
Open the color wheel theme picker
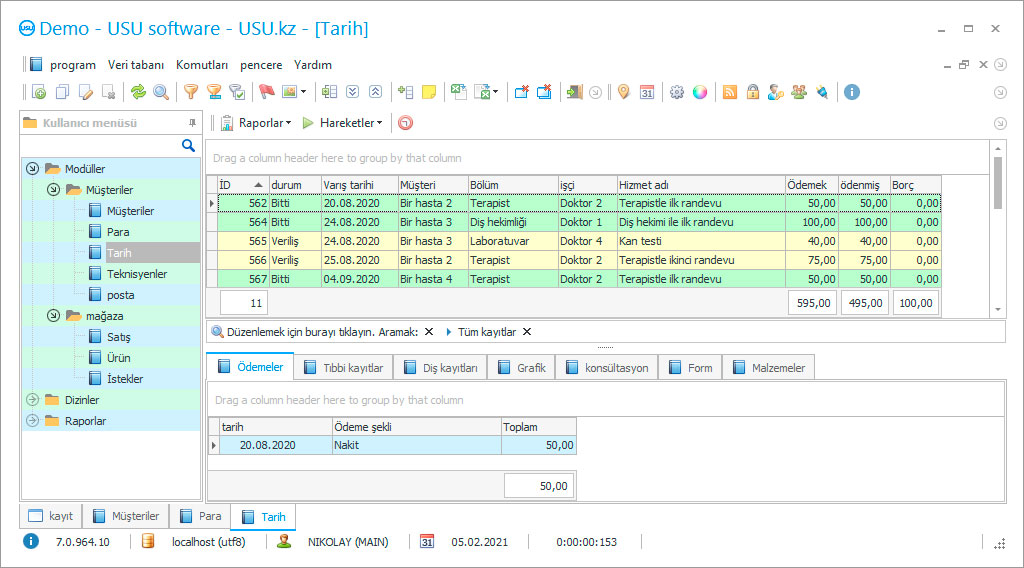point(700,92)
